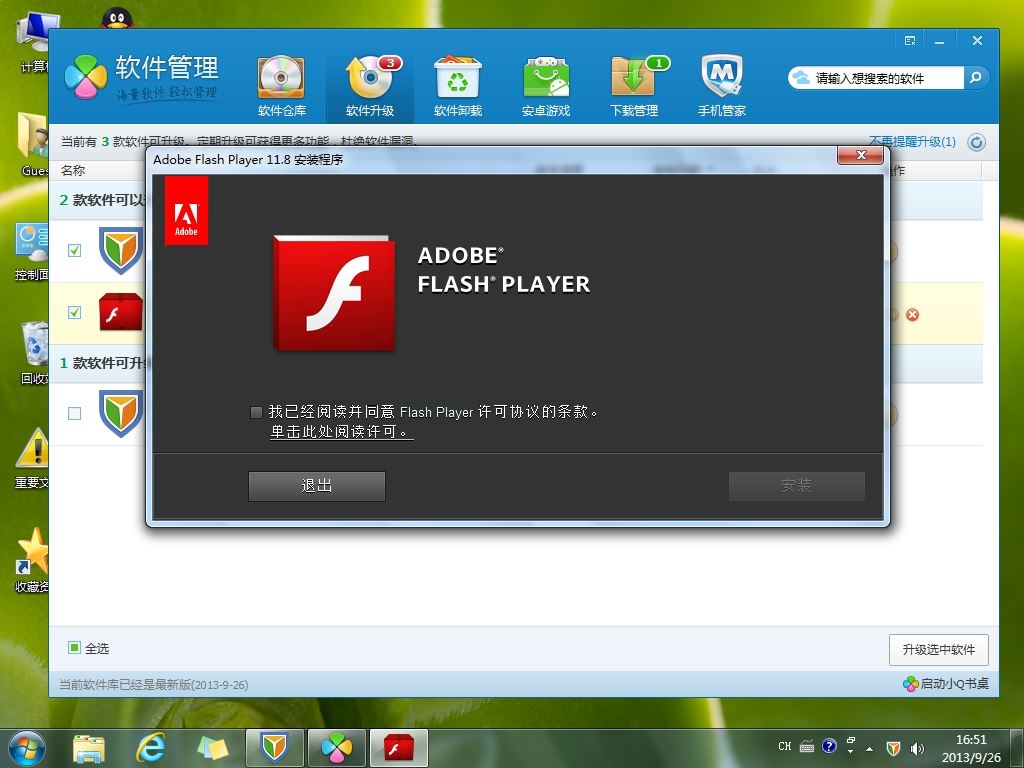The width and height of the screenshot is (1024, 768).
Task: Open the warning-sign desktop folder icon
Action: pos(32,457)
